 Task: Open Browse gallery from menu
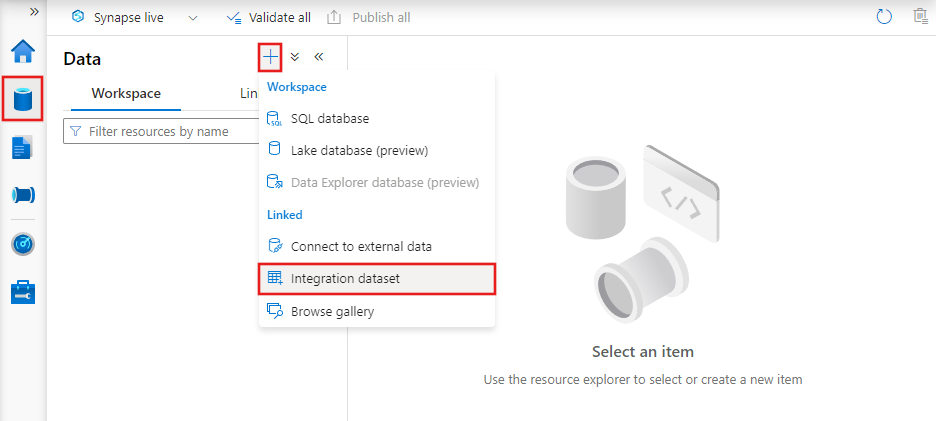[x=332, y=311]
